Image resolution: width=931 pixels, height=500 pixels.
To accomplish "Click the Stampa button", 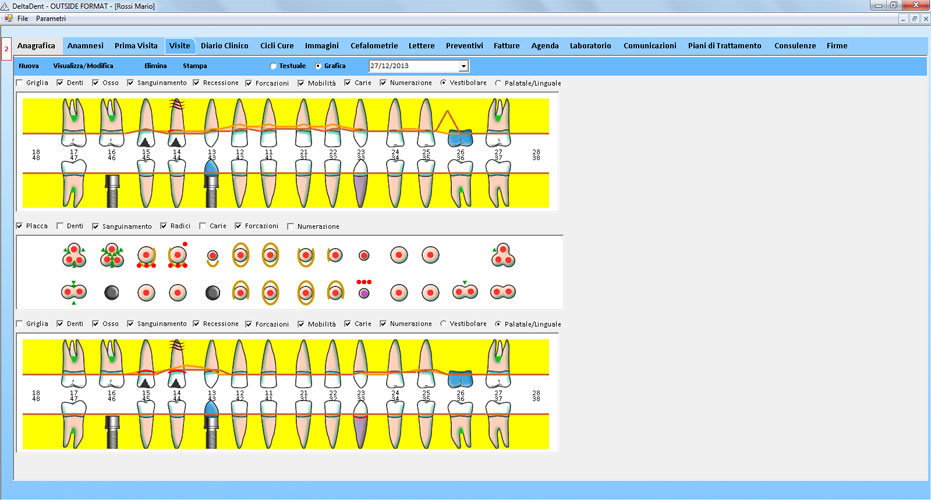I will click(x=195, y=66).
